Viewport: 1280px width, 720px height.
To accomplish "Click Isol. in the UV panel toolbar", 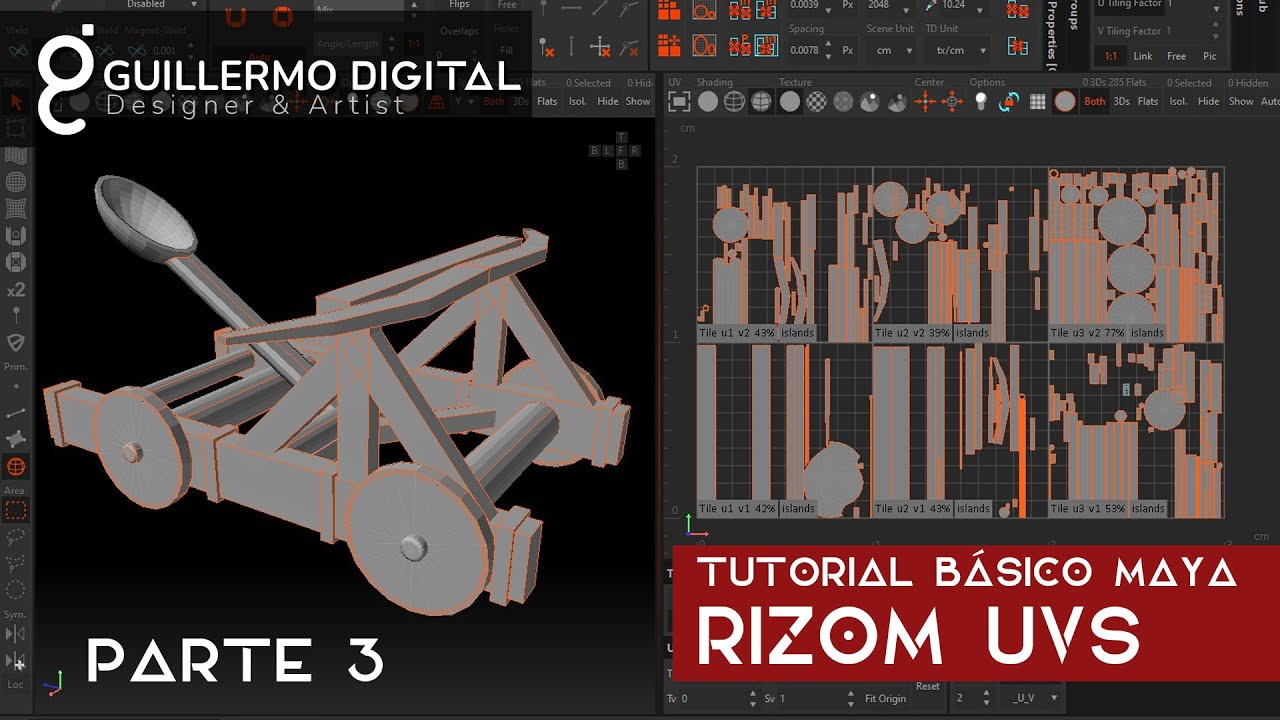I will pos(1178,102).
